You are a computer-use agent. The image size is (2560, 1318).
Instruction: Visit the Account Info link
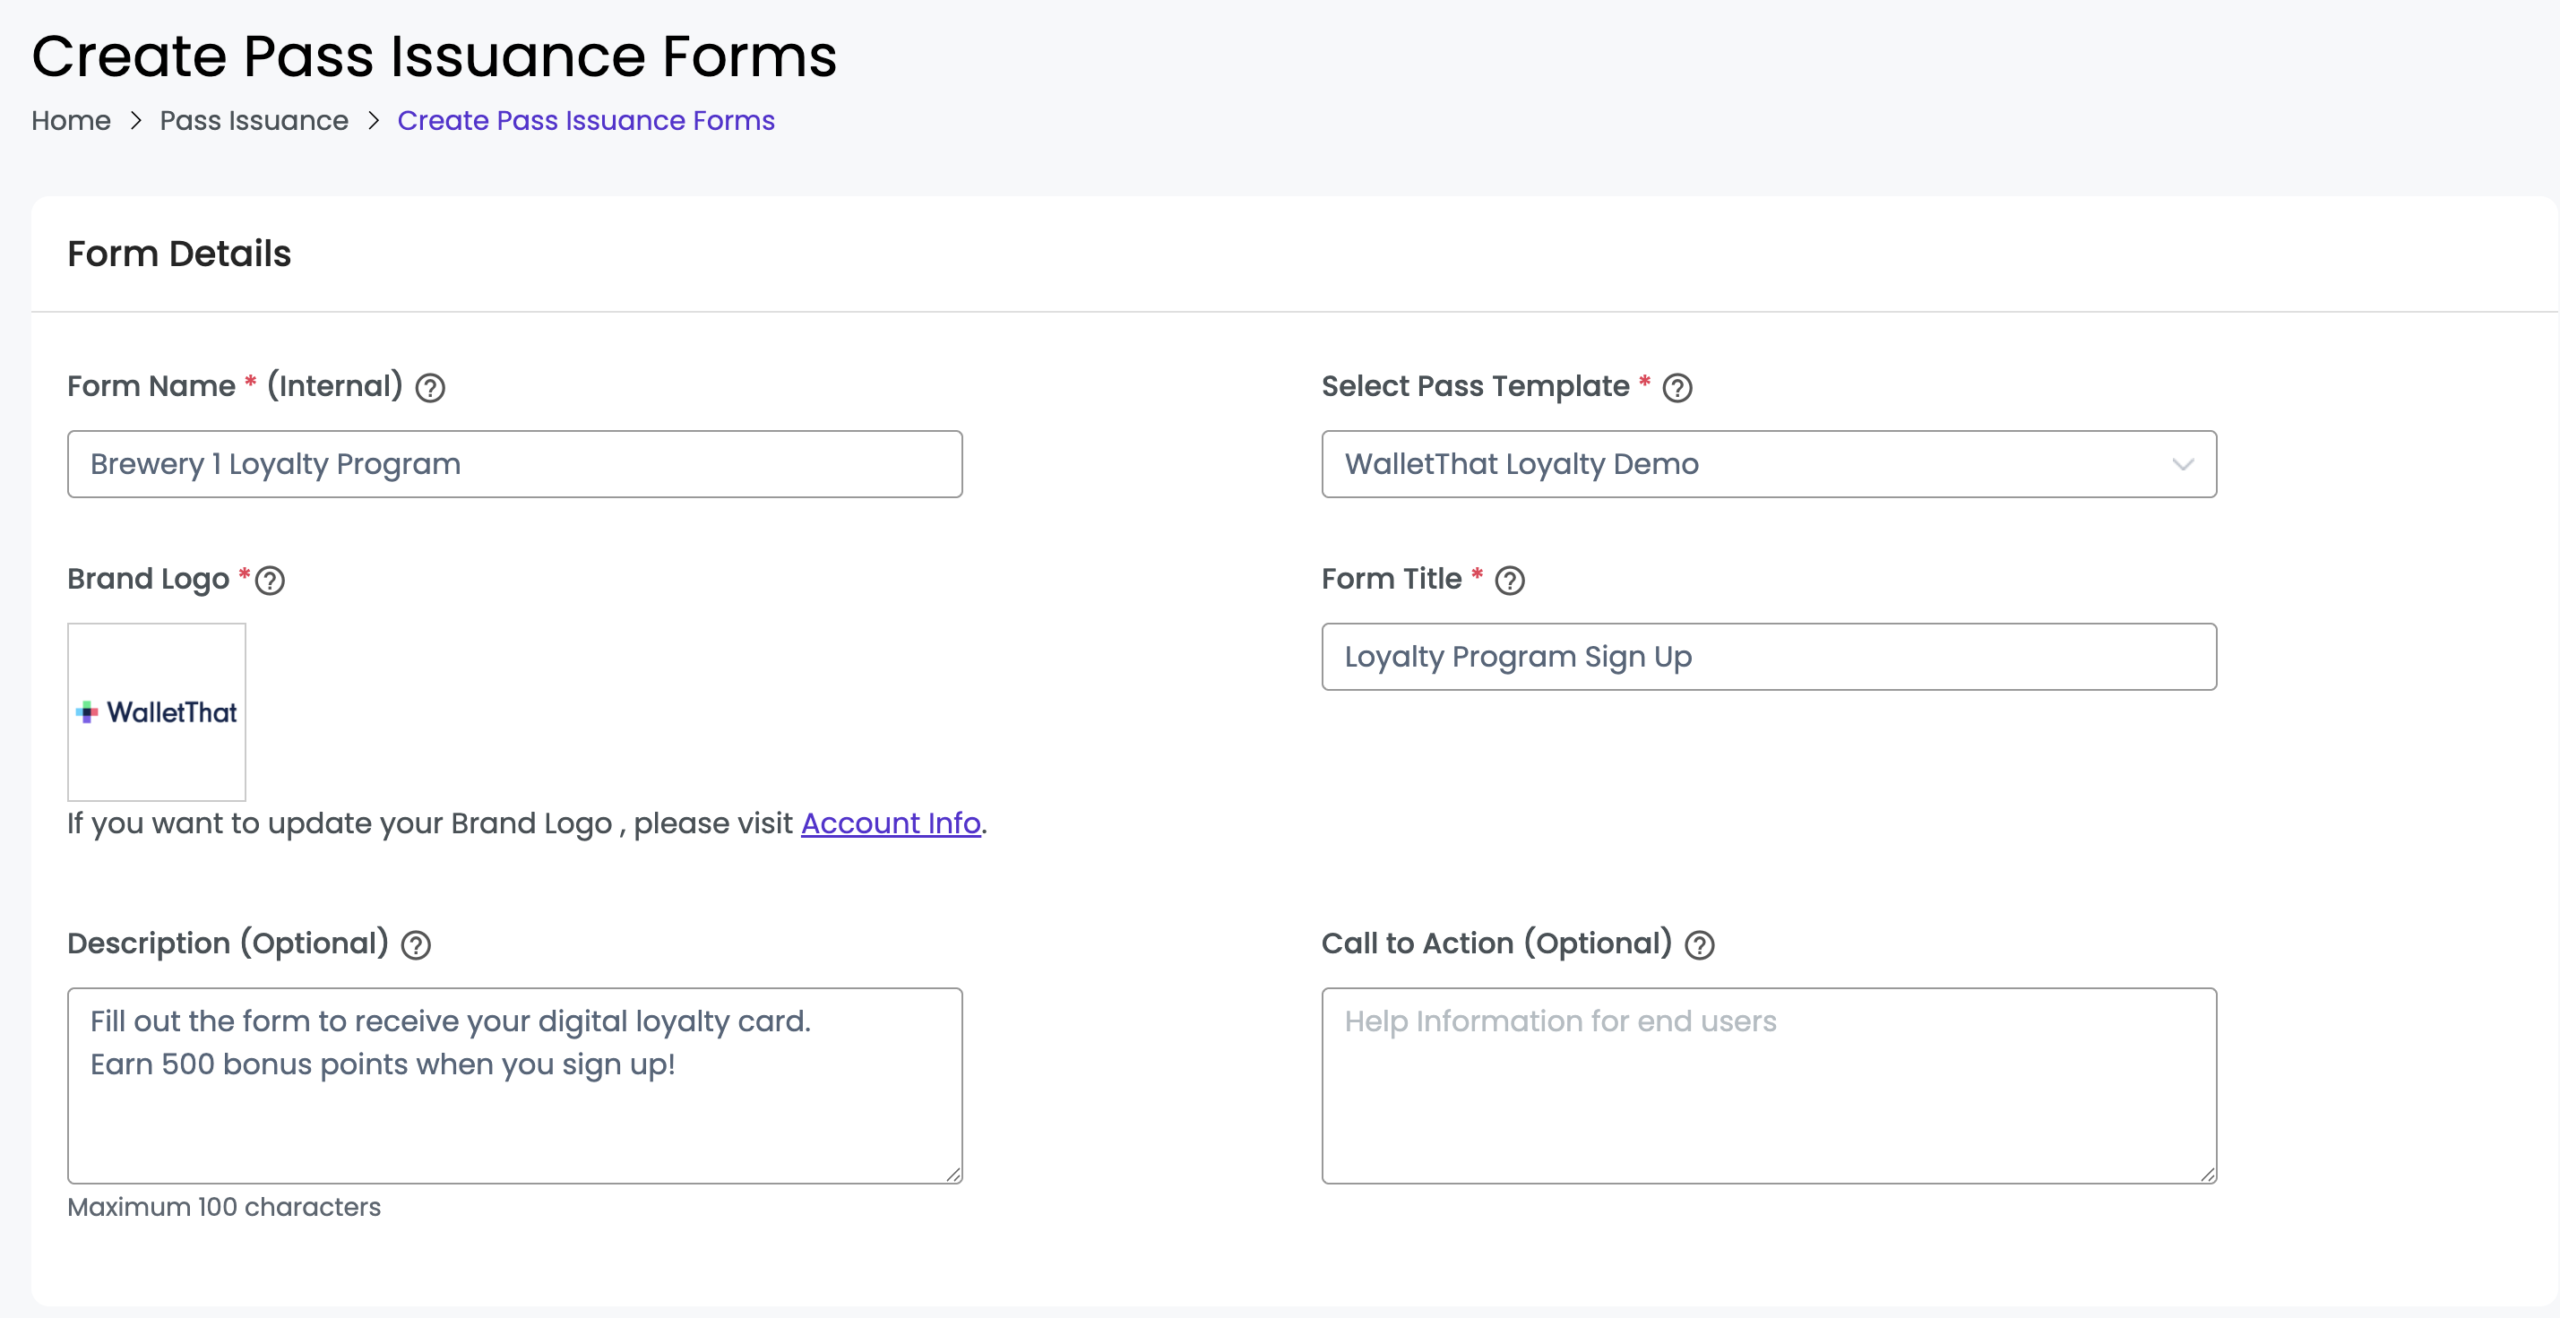click(890, 823)
